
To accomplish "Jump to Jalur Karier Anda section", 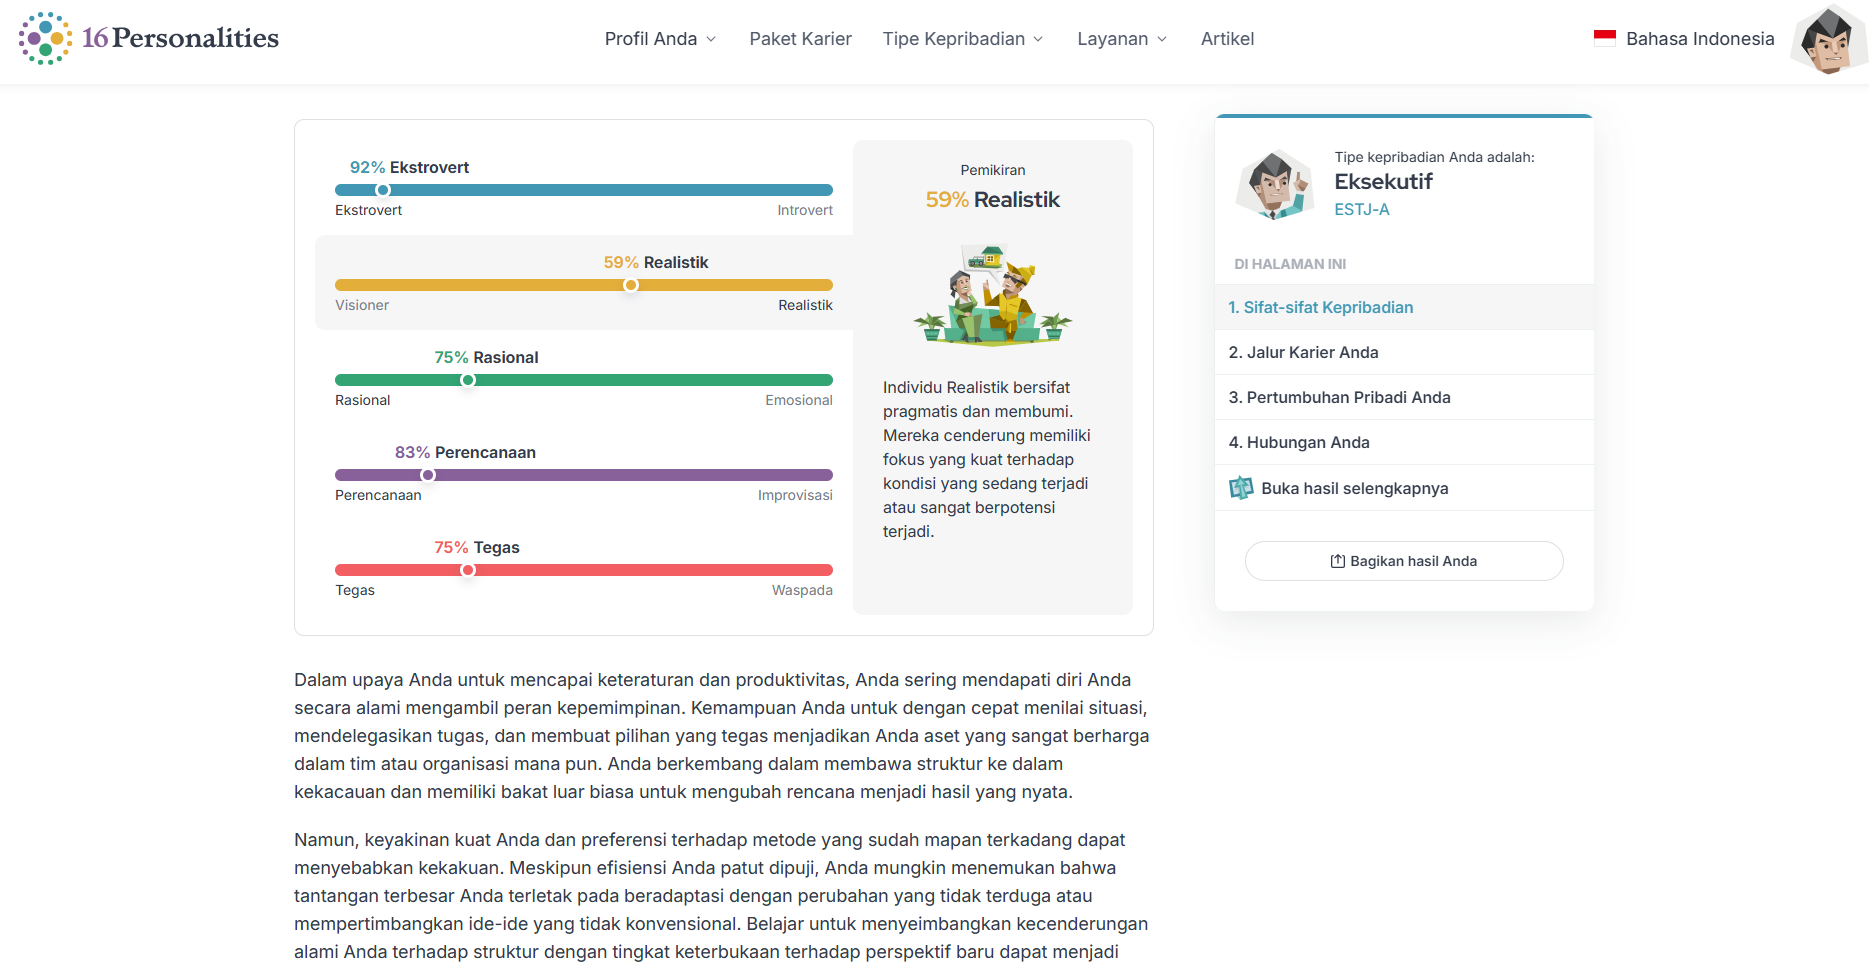I will click(x=1303, y=352).
